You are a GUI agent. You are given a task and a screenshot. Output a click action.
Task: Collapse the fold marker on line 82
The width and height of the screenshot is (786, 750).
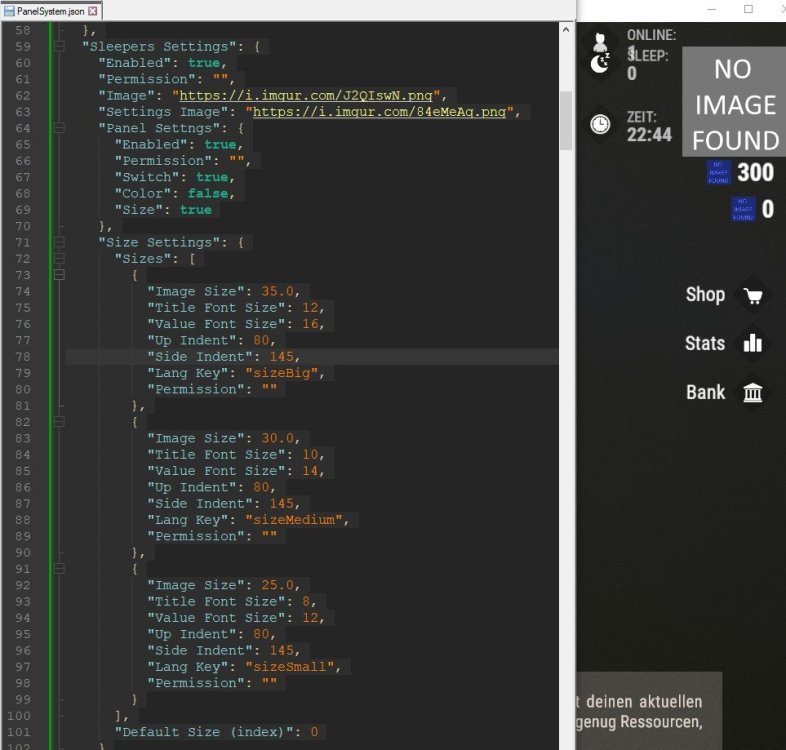coord(59,422)
